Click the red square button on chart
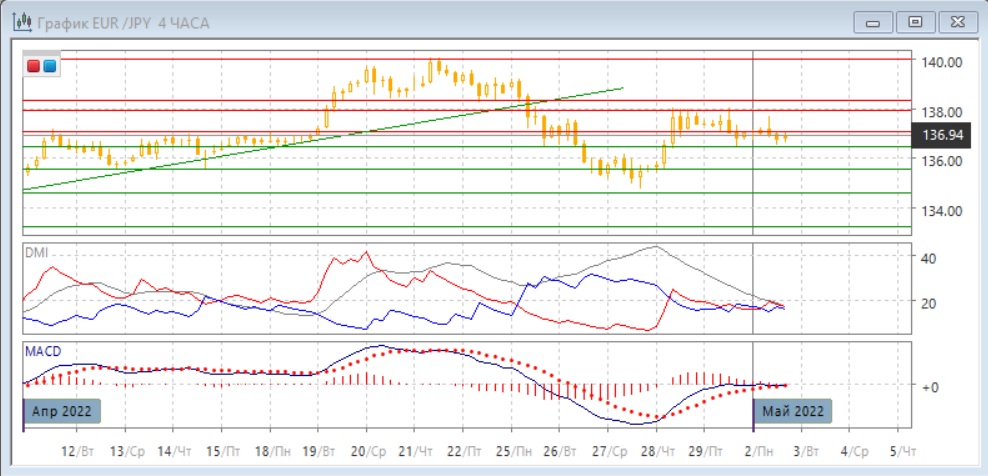This screenshot has height=476, width=988. 33,66
